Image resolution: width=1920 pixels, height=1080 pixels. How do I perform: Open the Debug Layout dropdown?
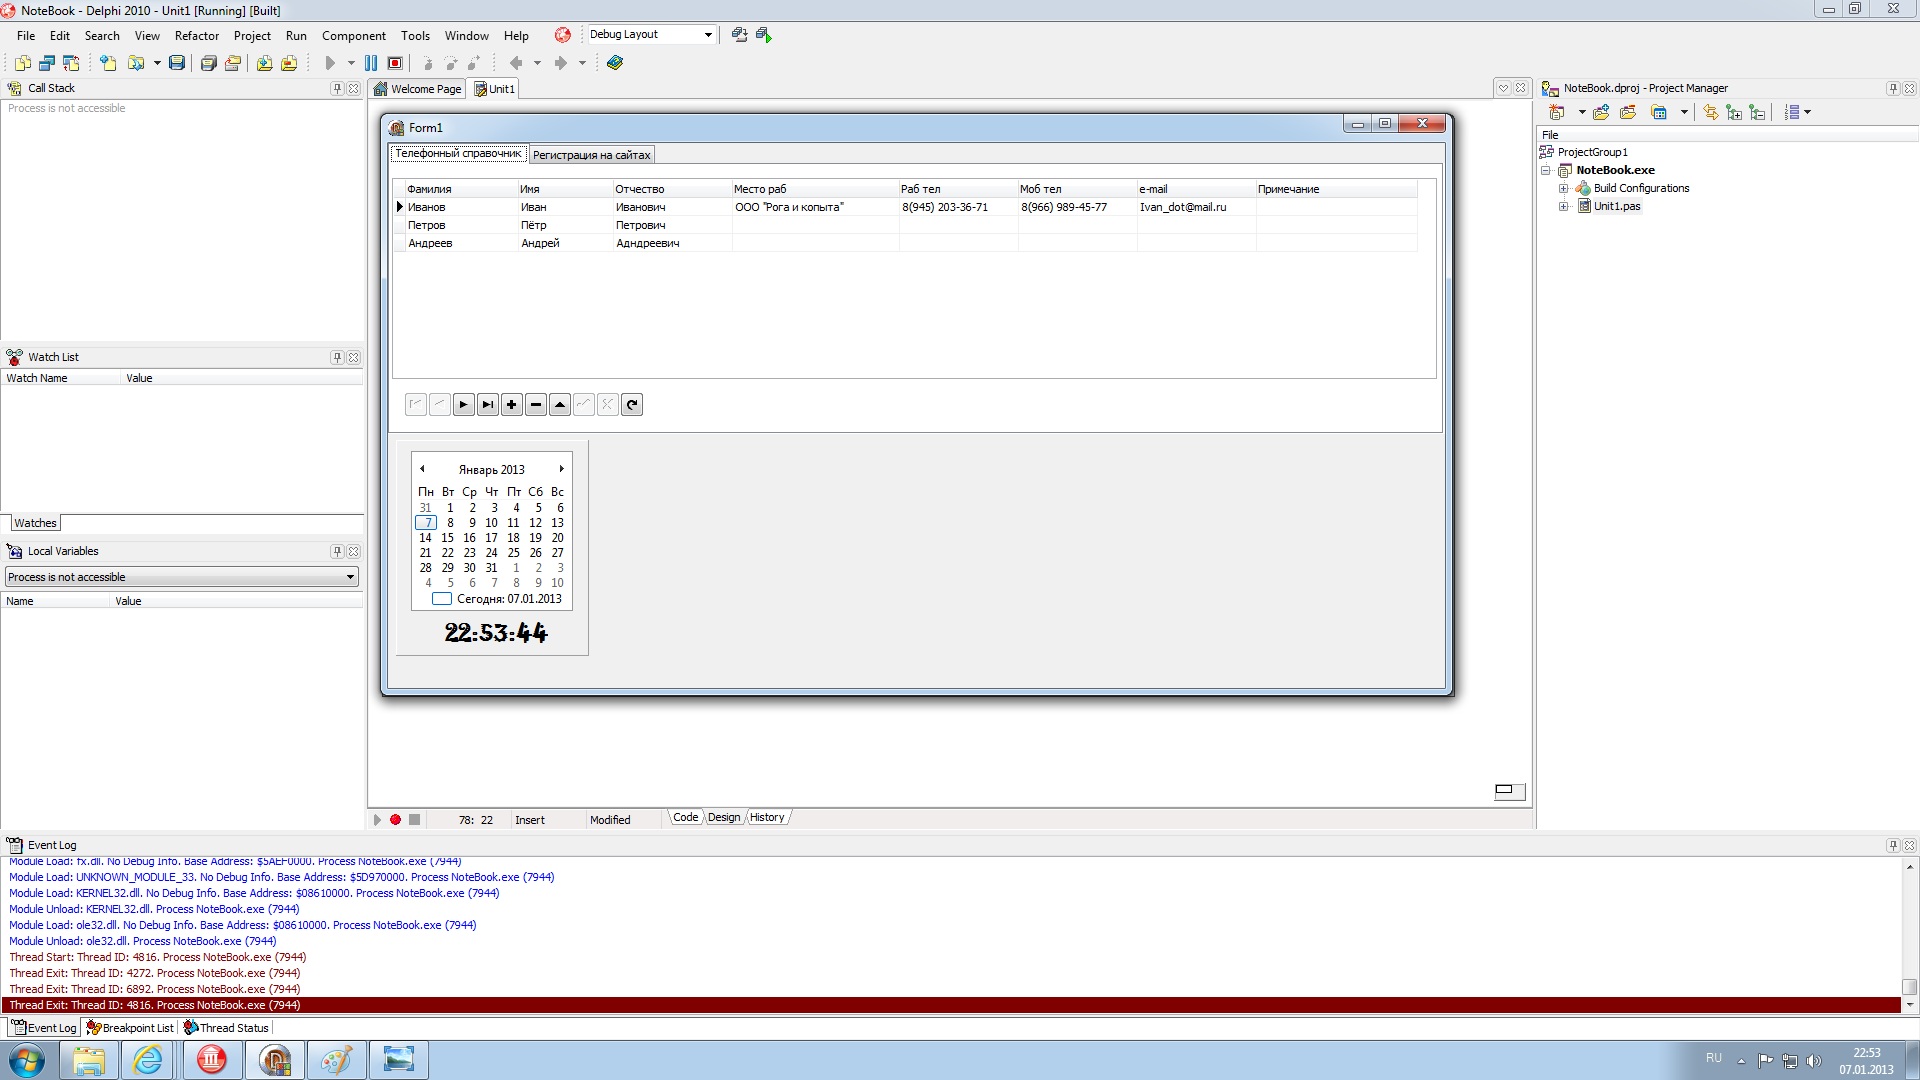click(708, 35)
